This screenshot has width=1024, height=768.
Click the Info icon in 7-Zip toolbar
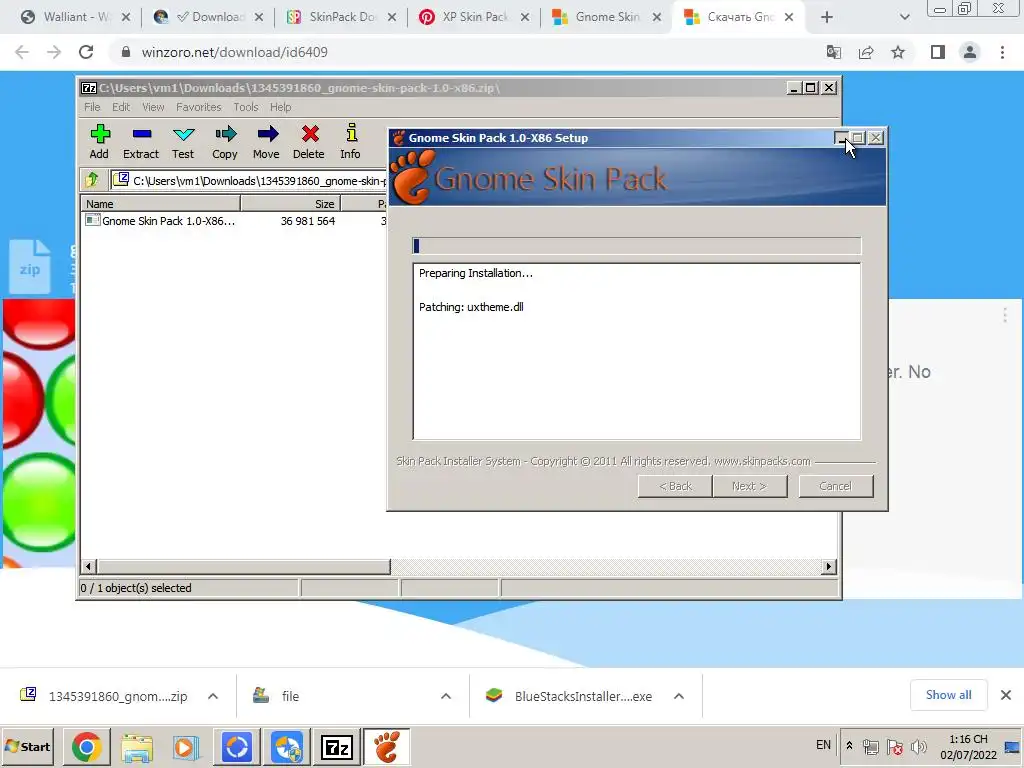351,142
